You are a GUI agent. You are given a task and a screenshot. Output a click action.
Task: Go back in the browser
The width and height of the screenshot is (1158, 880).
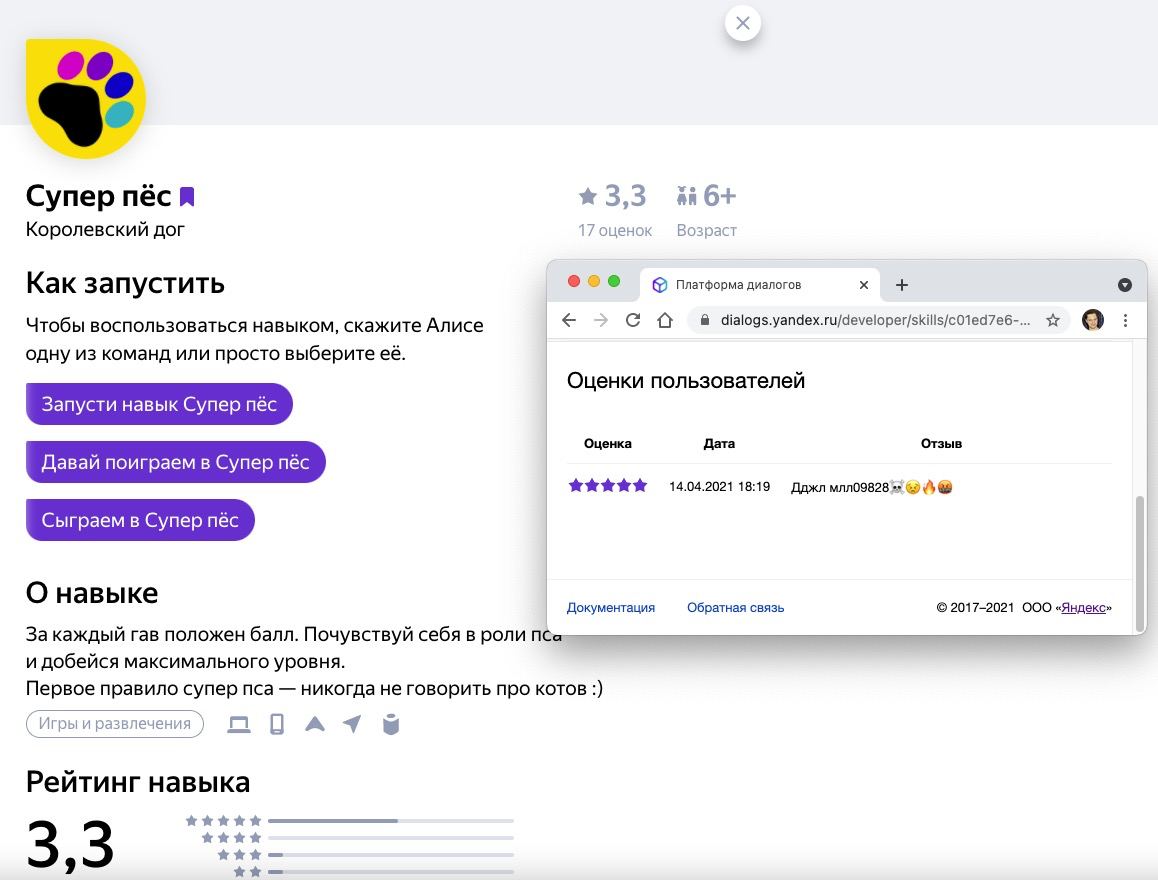(569, 320)
